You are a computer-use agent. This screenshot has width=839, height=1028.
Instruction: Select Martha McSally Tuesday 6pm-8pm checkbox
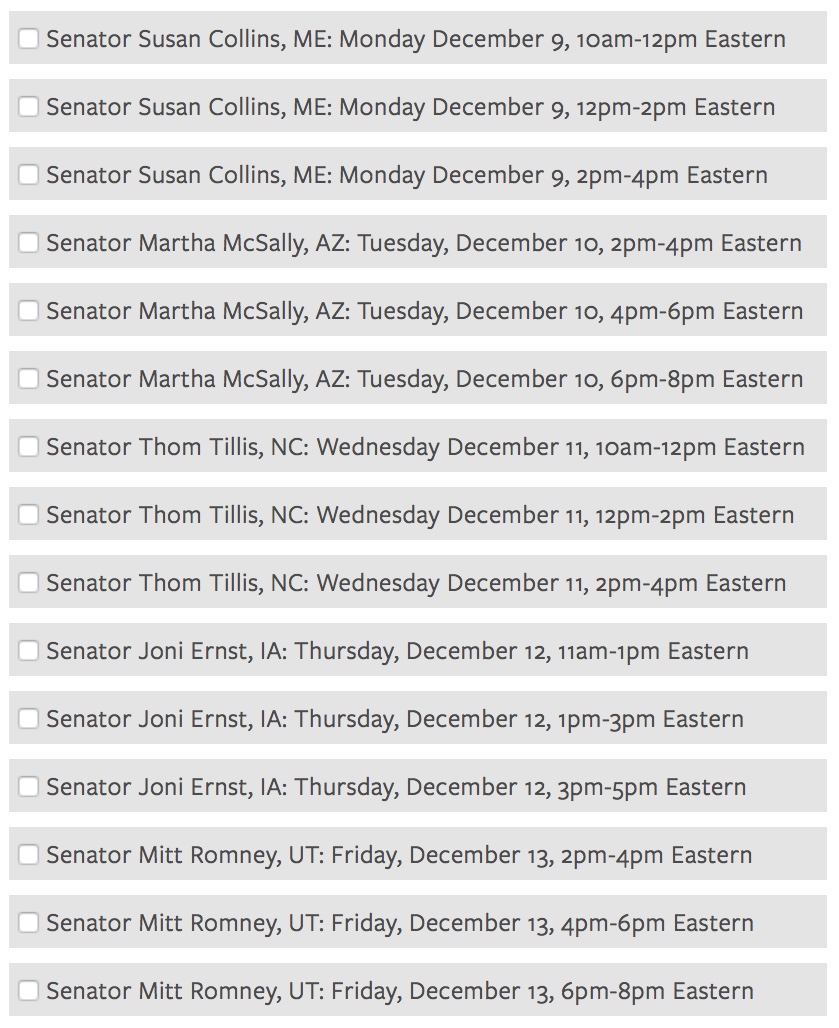(28, 379)
